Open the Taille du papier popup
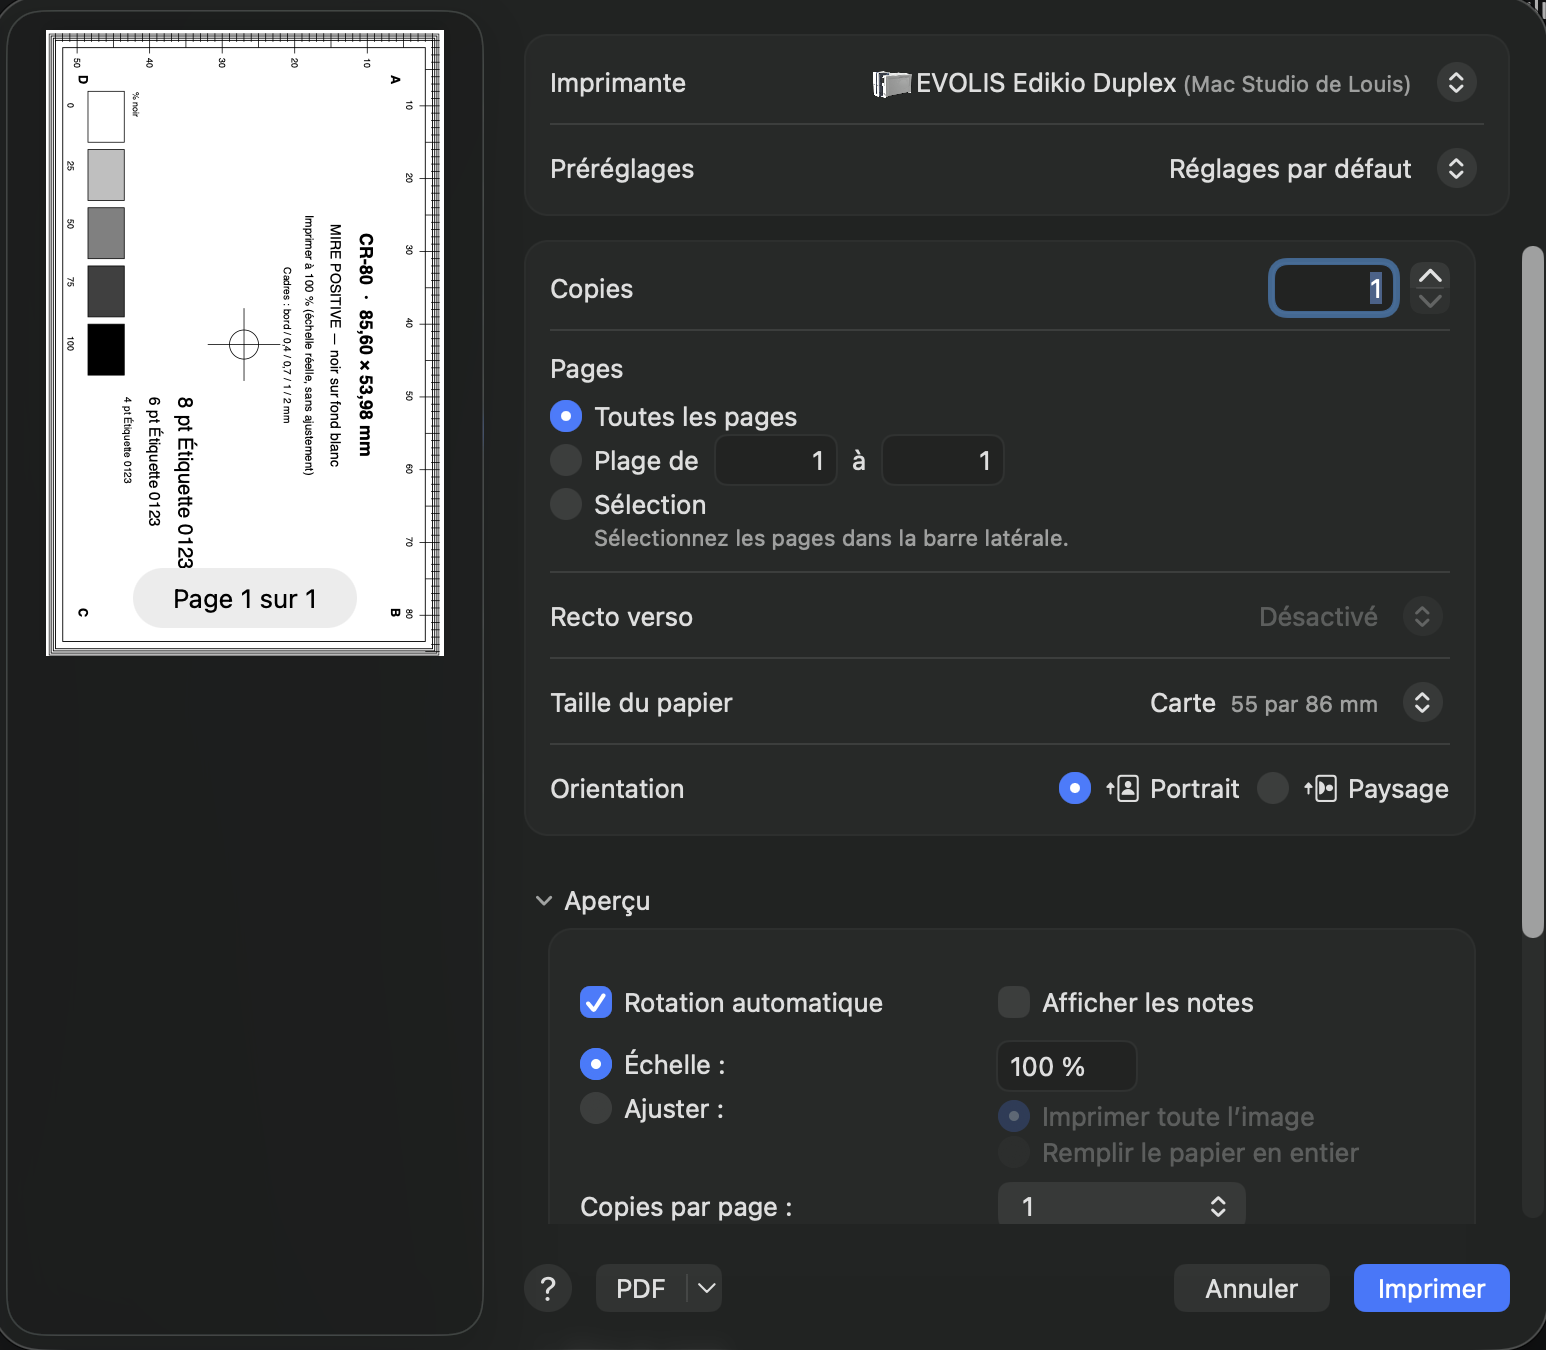1546x1350 pixels. click(x=1422, y=702)
